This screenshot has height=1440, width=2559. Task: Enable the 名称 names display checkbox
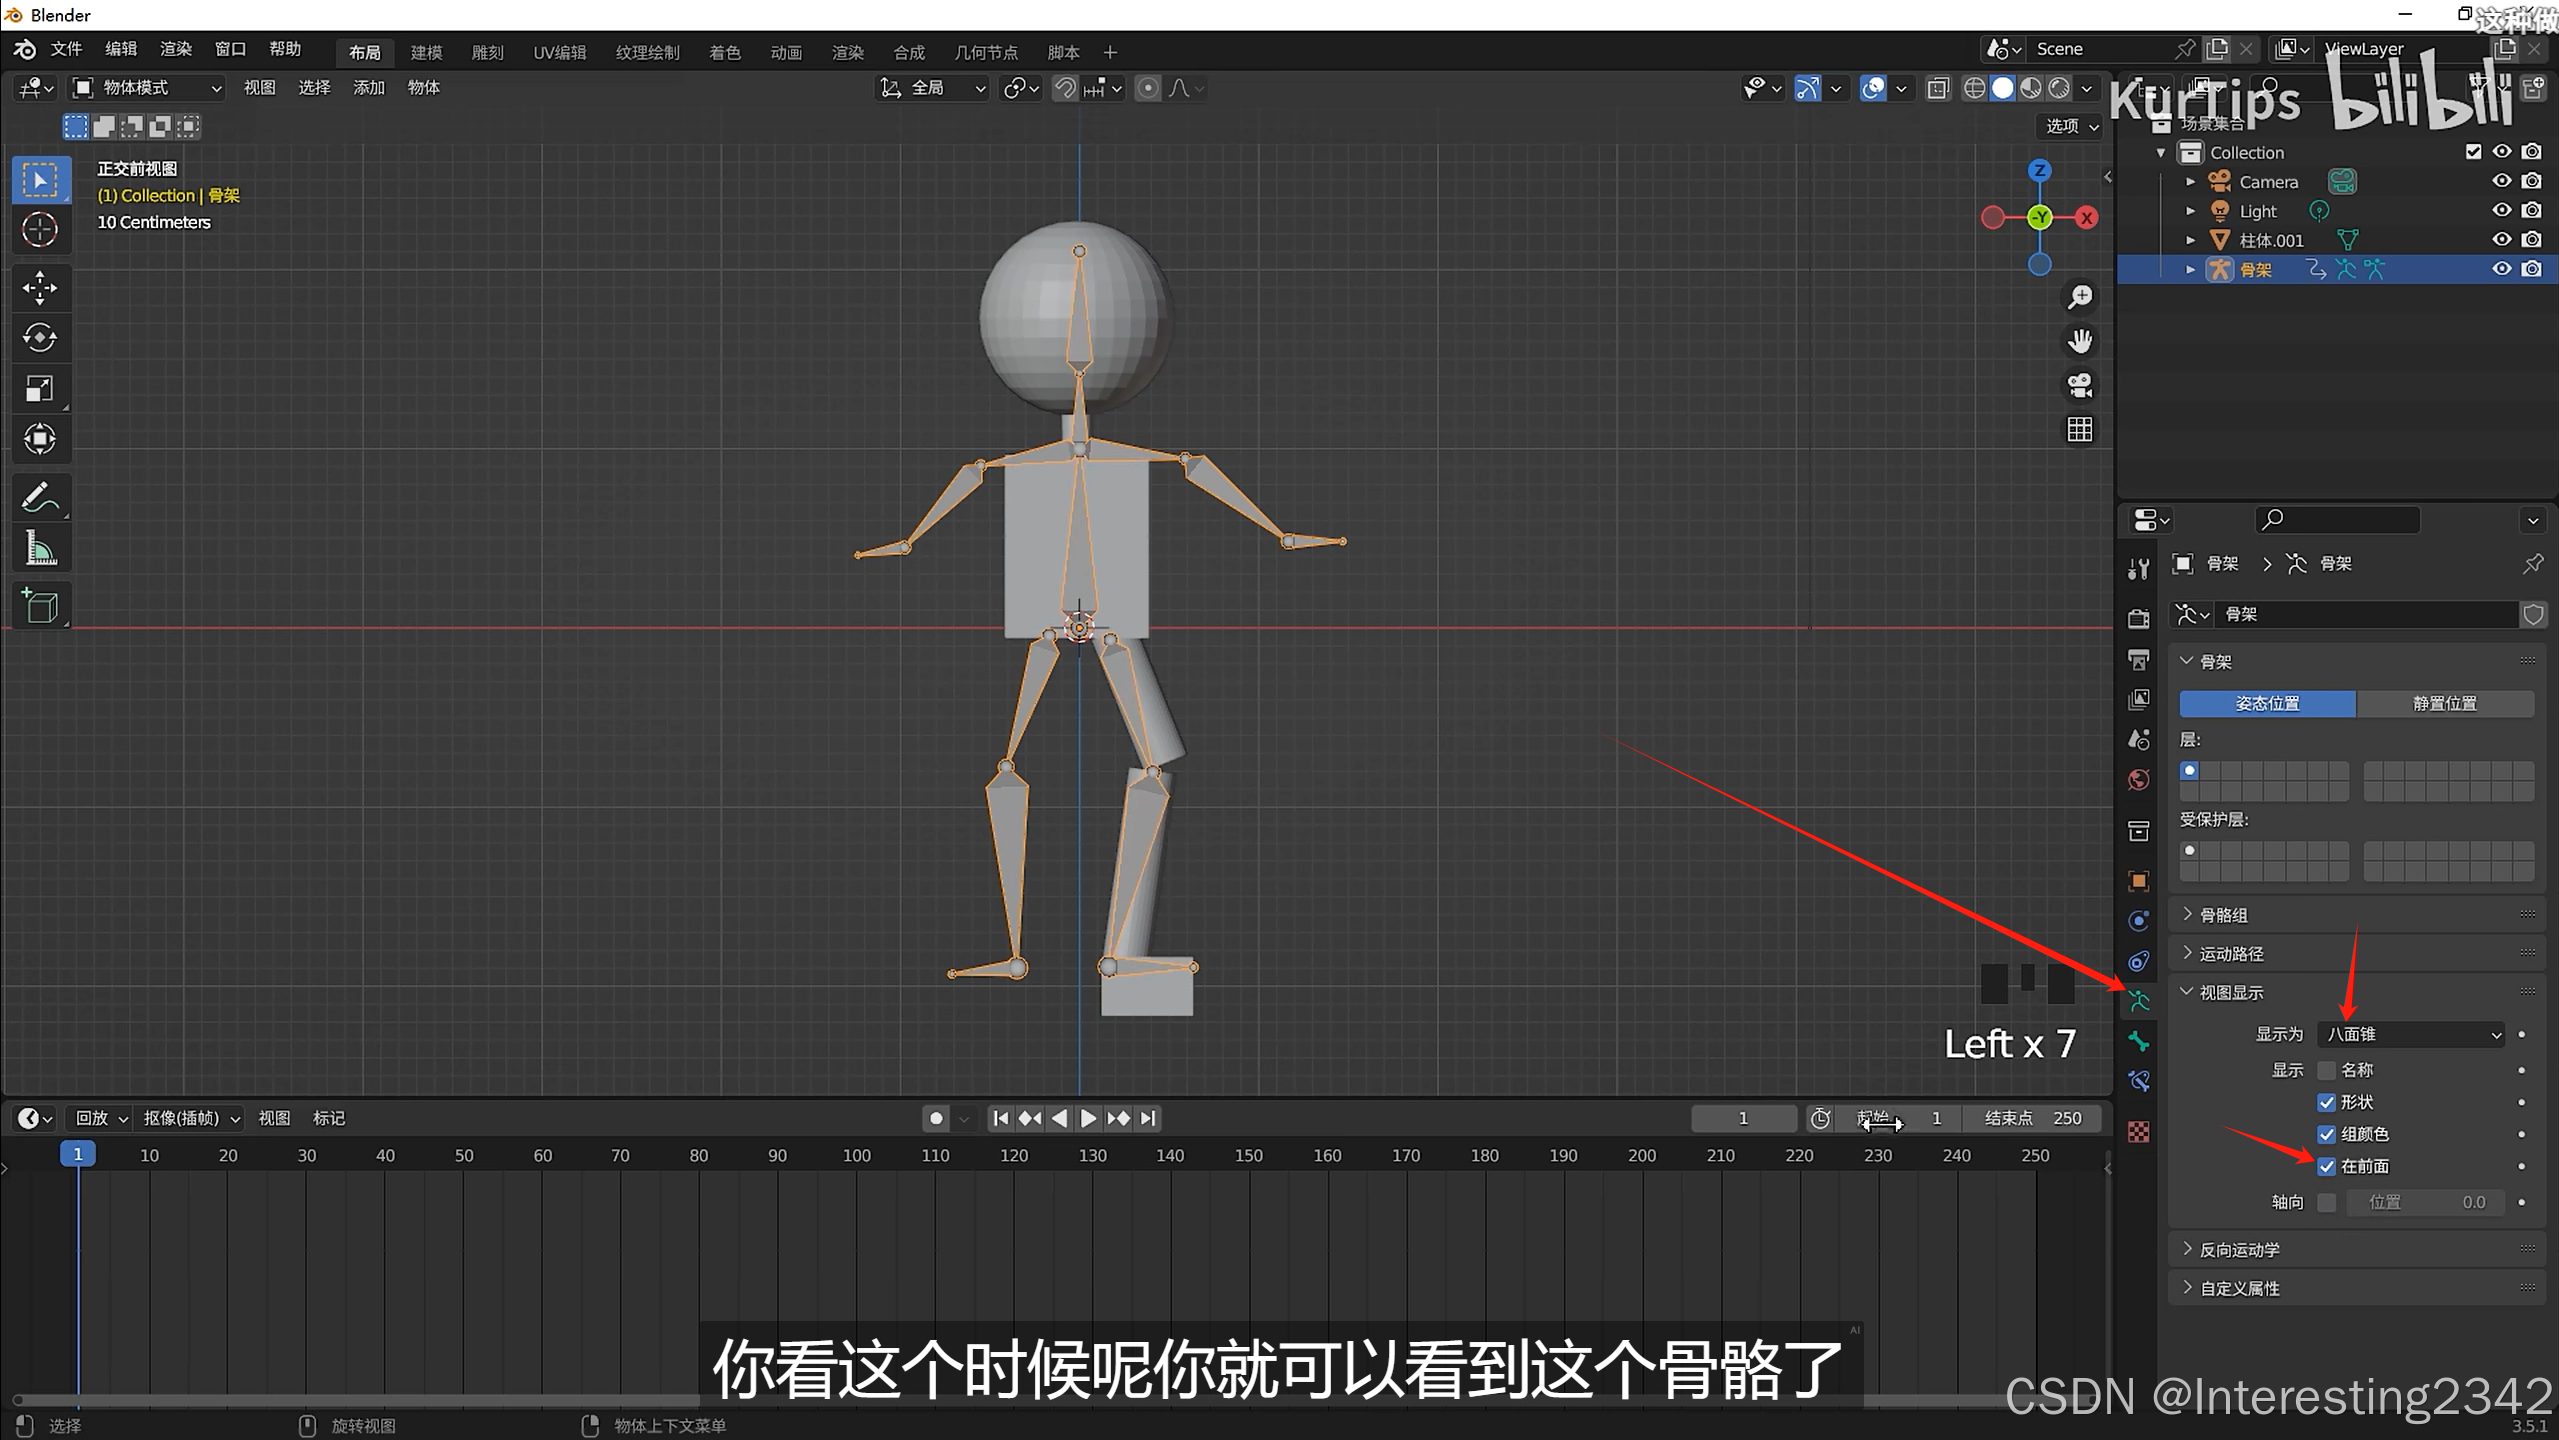(2327, 1070)
